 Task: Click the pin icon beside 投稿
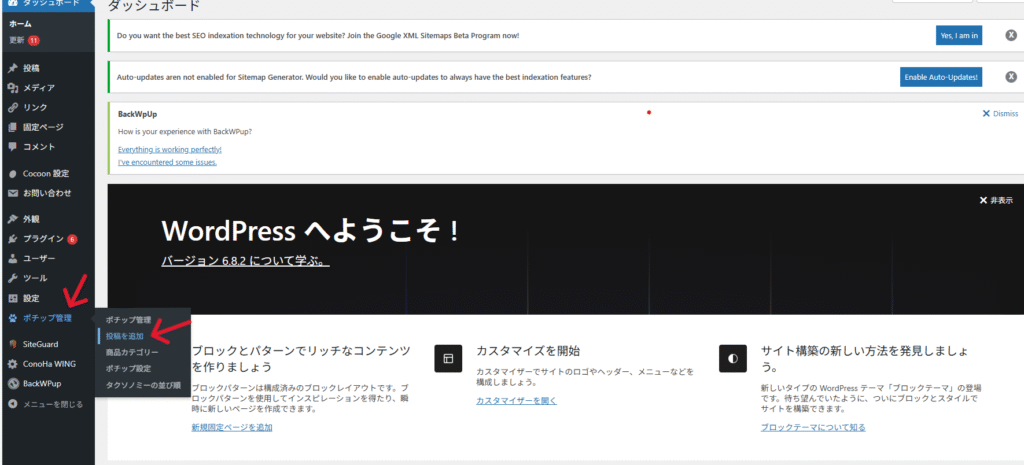coord(12,68)
